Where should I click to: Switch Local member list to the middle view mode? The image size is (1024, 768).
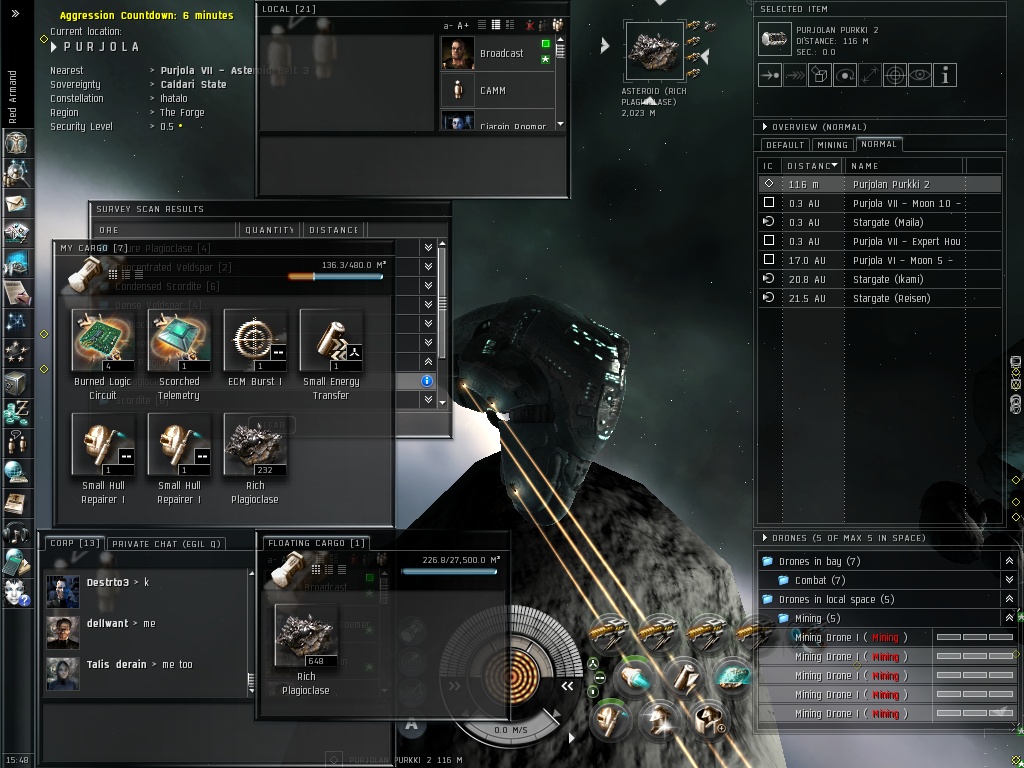[496, 25]
